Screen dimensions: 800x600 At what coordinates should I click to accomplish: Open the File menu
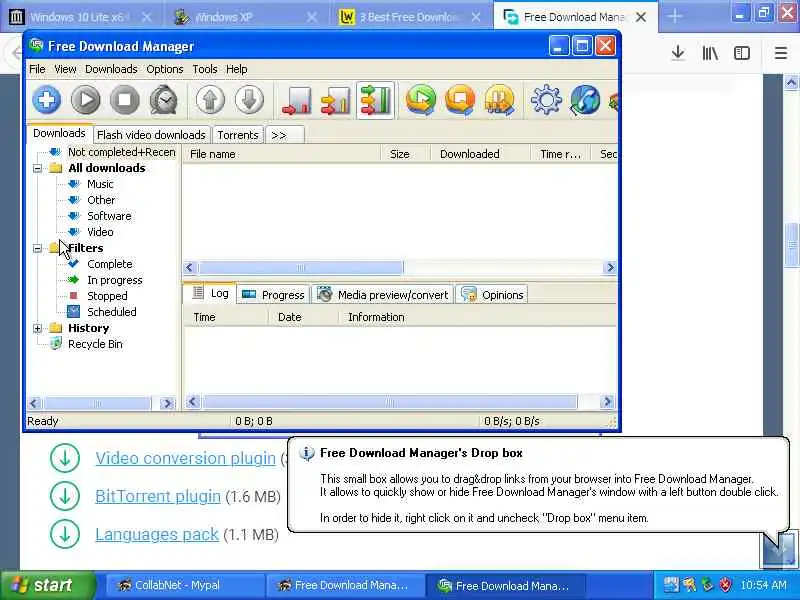(37, 69)
